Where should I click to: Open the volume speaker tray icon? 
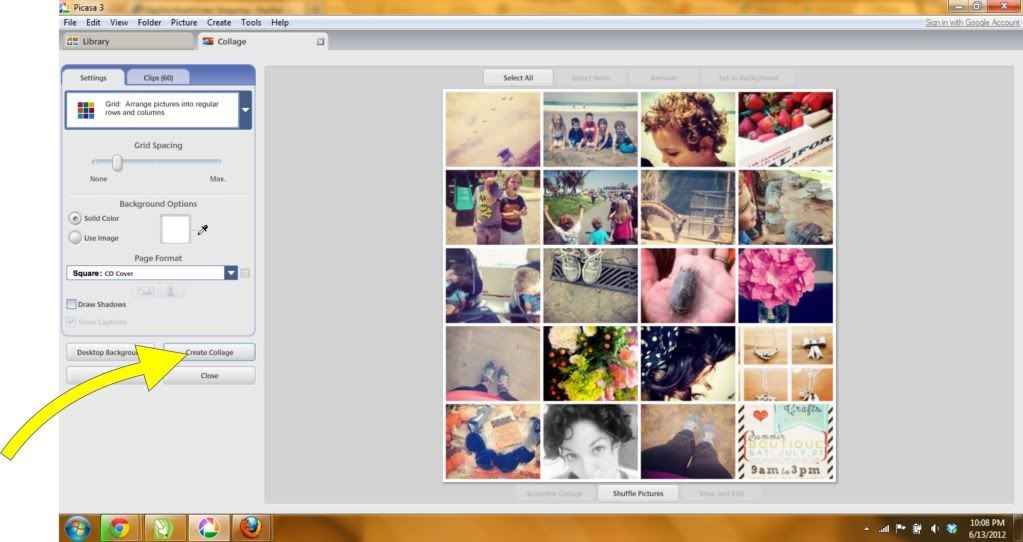934,528
